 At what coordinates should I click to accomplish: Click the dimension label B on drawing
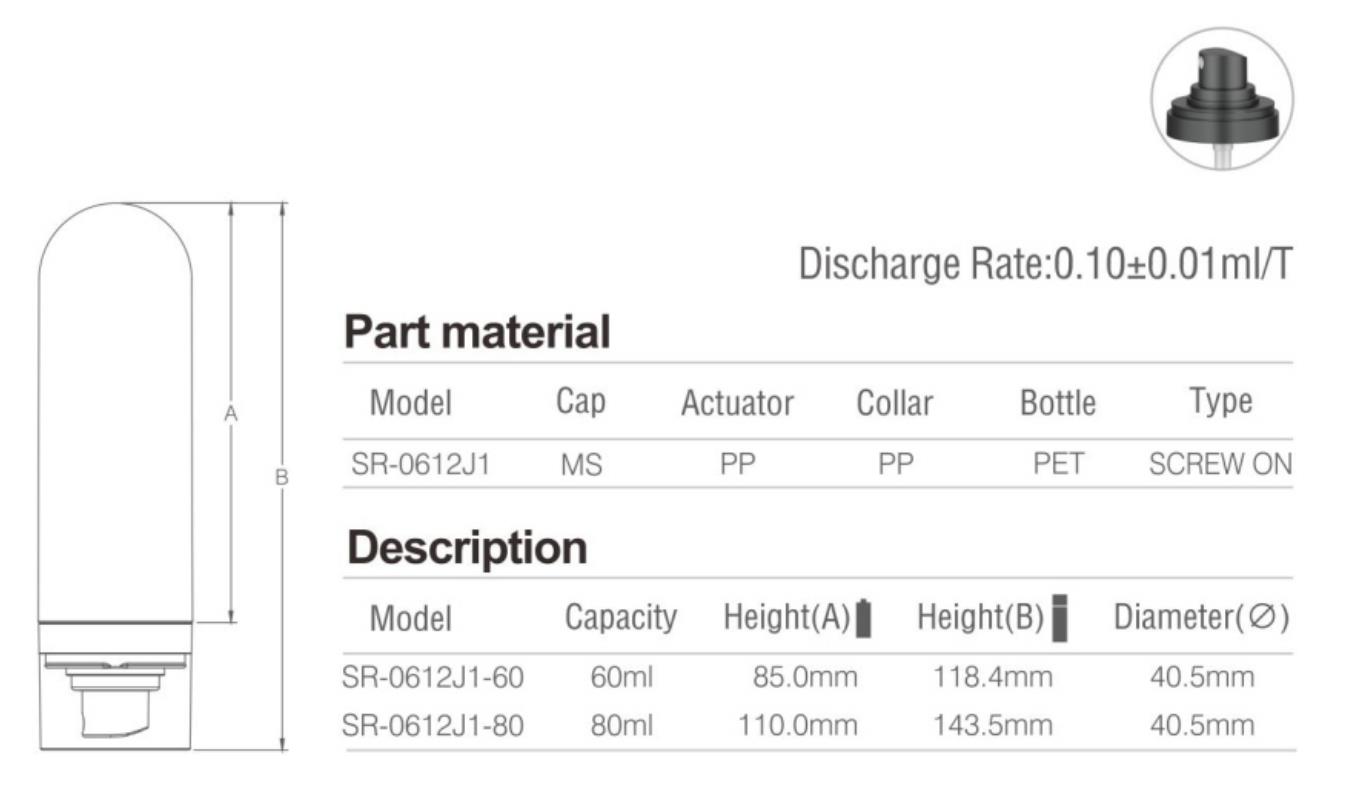click(x=281, y=478)
